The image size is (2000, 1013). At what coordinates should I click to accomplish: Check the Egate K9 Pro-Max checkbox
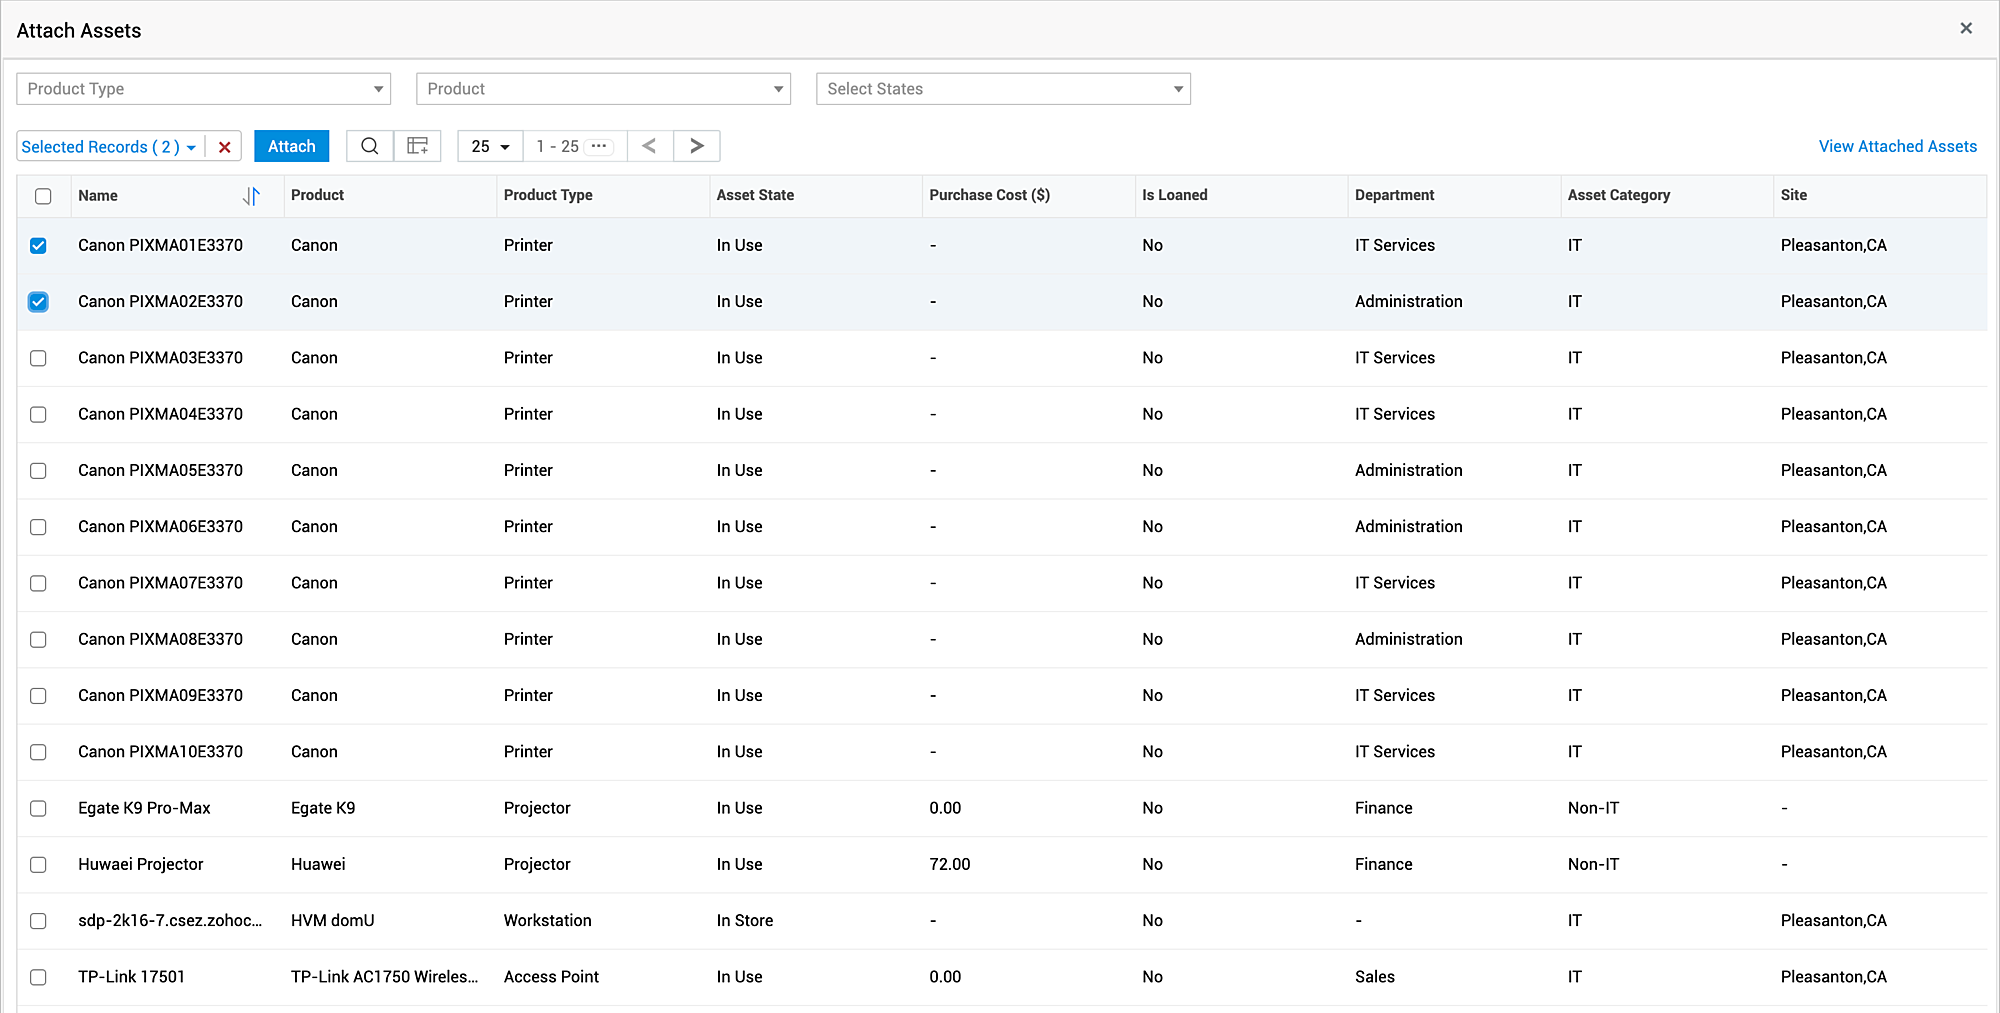click(38, 808)
